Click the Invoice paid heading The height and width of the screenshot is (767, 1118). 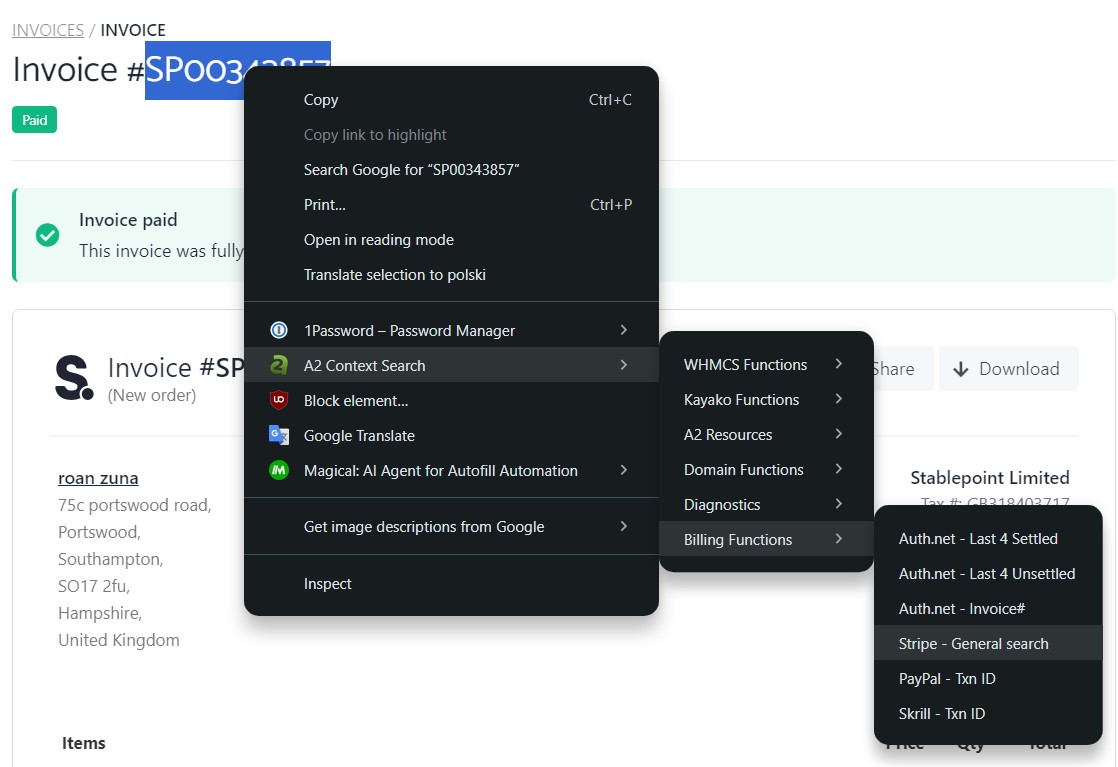128,220
